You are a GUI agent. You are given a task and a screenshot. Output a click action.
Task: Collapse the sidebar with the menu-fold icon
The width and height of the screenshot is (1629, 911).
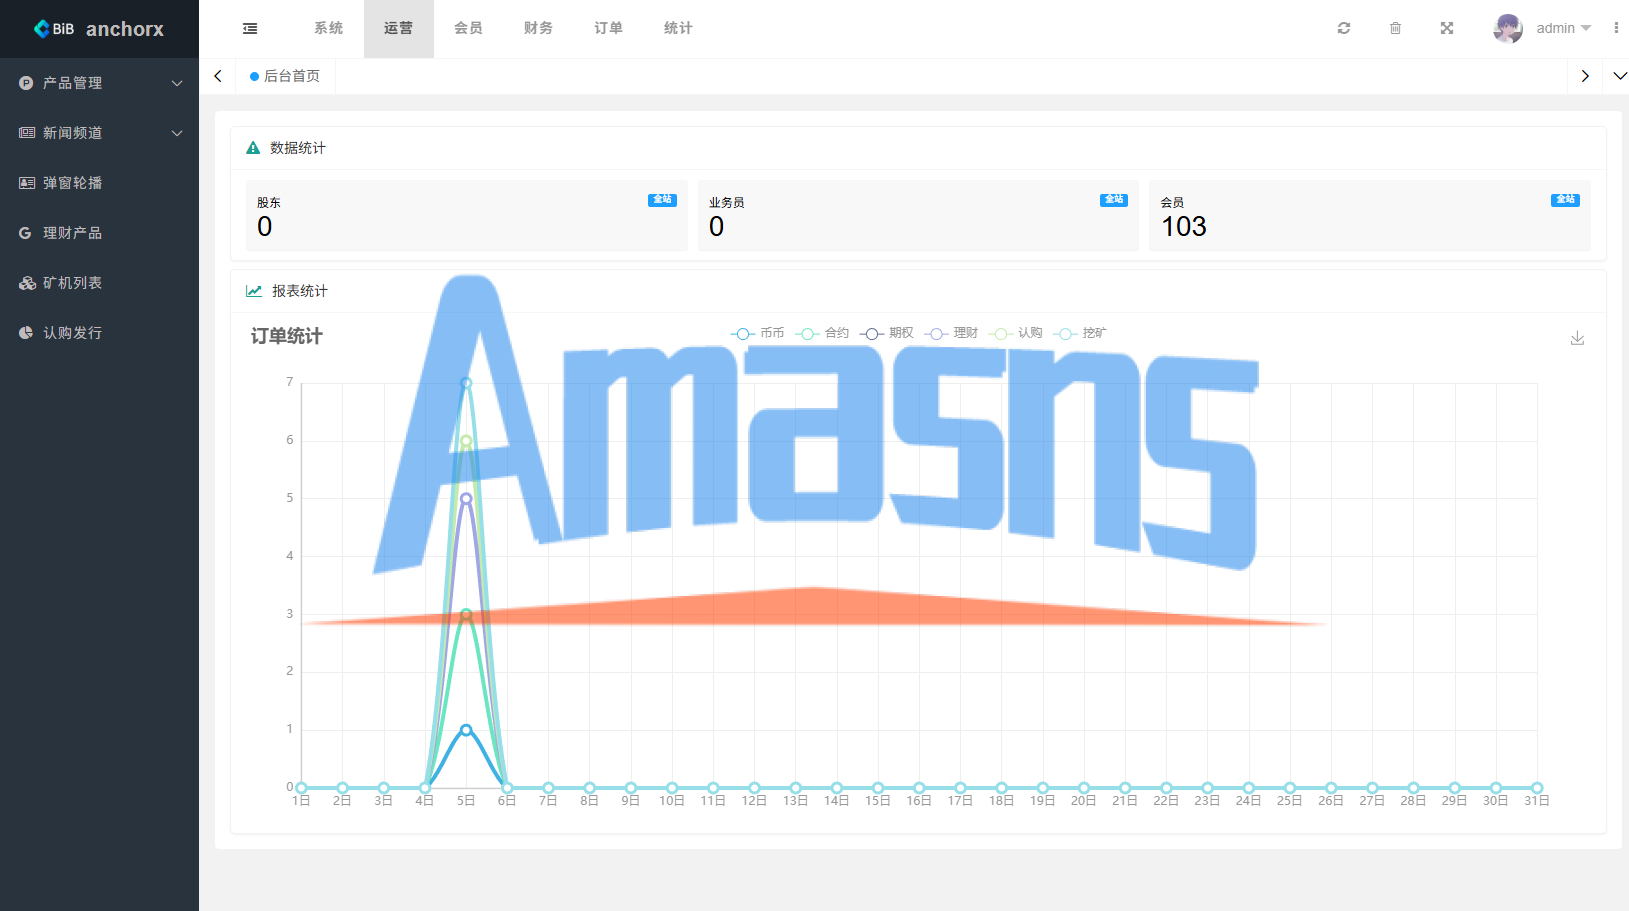(x=250, y=29)
